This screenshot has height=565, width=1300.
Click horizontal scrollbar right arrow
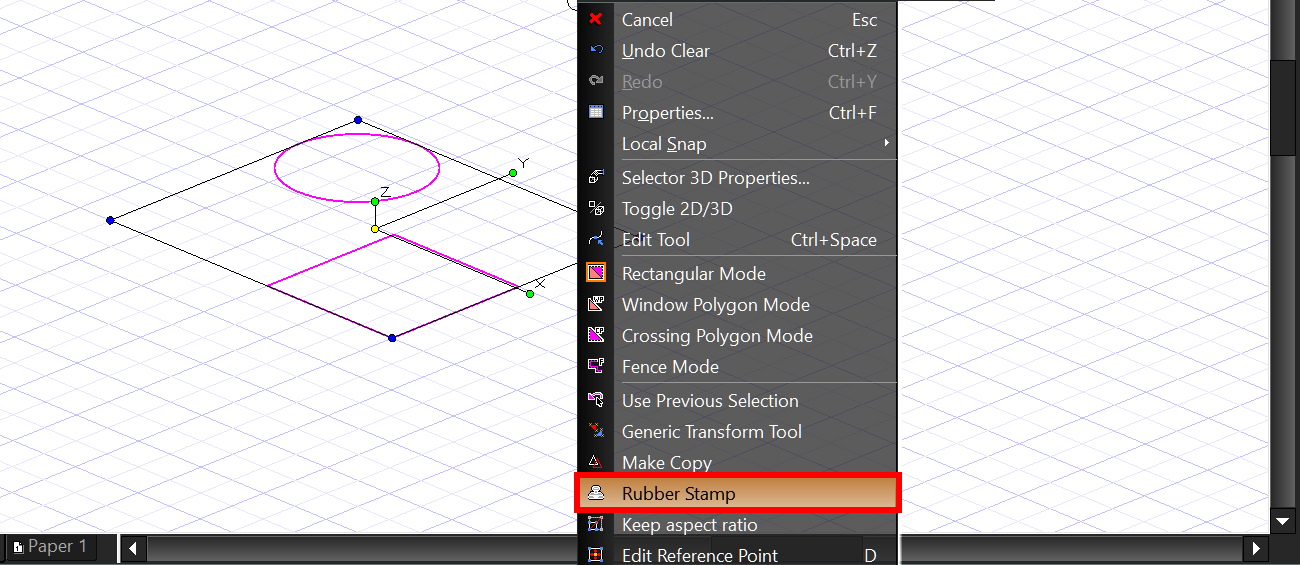click(1257, 548)
